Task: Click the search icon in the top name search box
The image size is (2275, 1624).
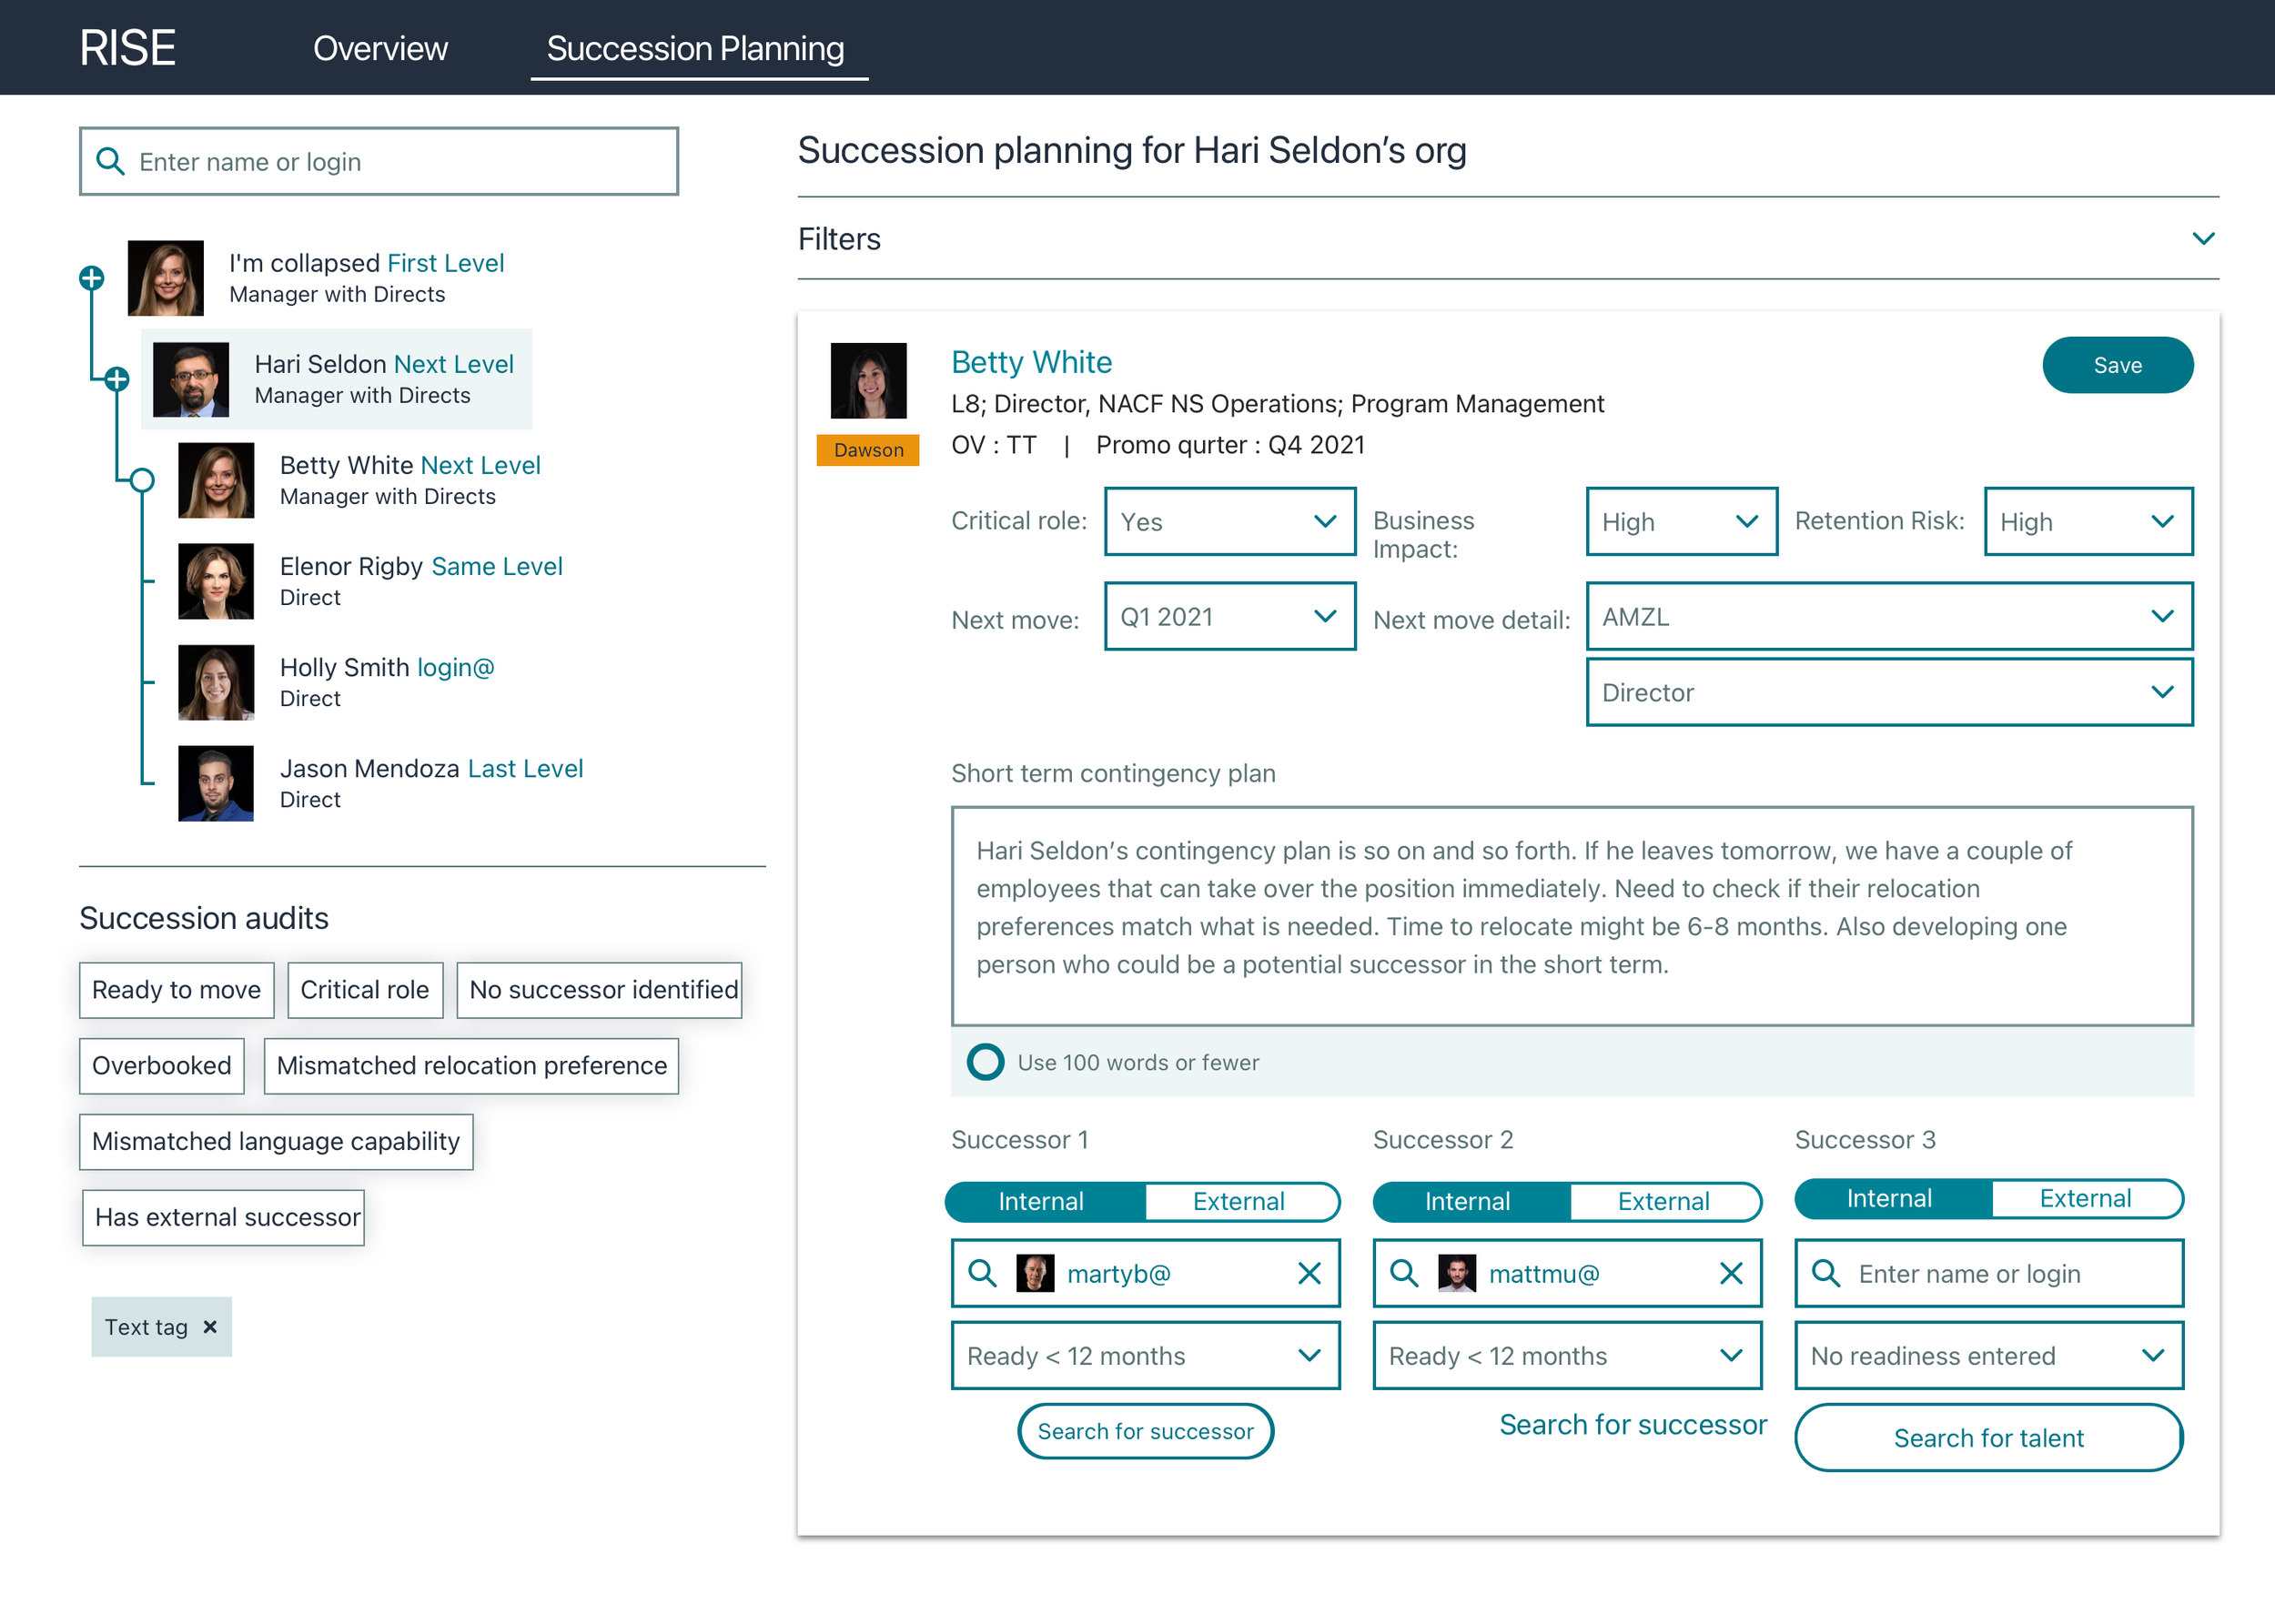Action: pyautogui.click(x=109, y=161)
